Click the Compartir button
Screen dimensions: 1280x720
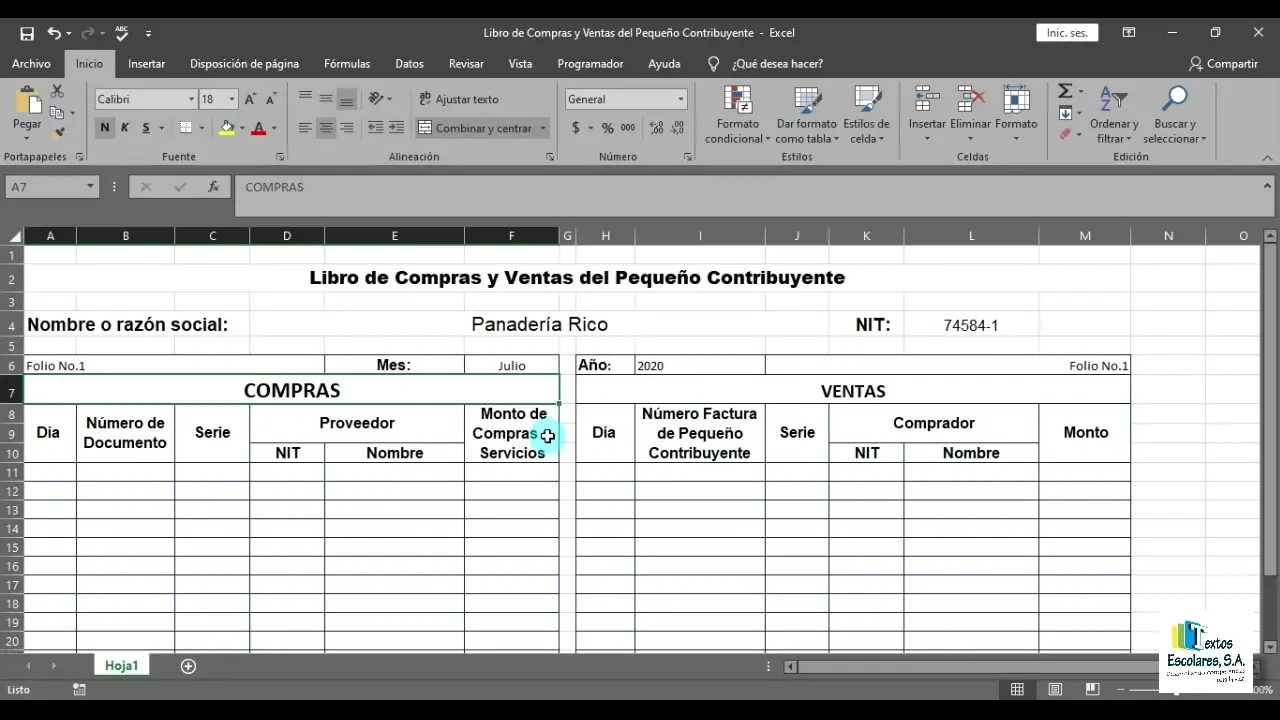(1223, 64)
